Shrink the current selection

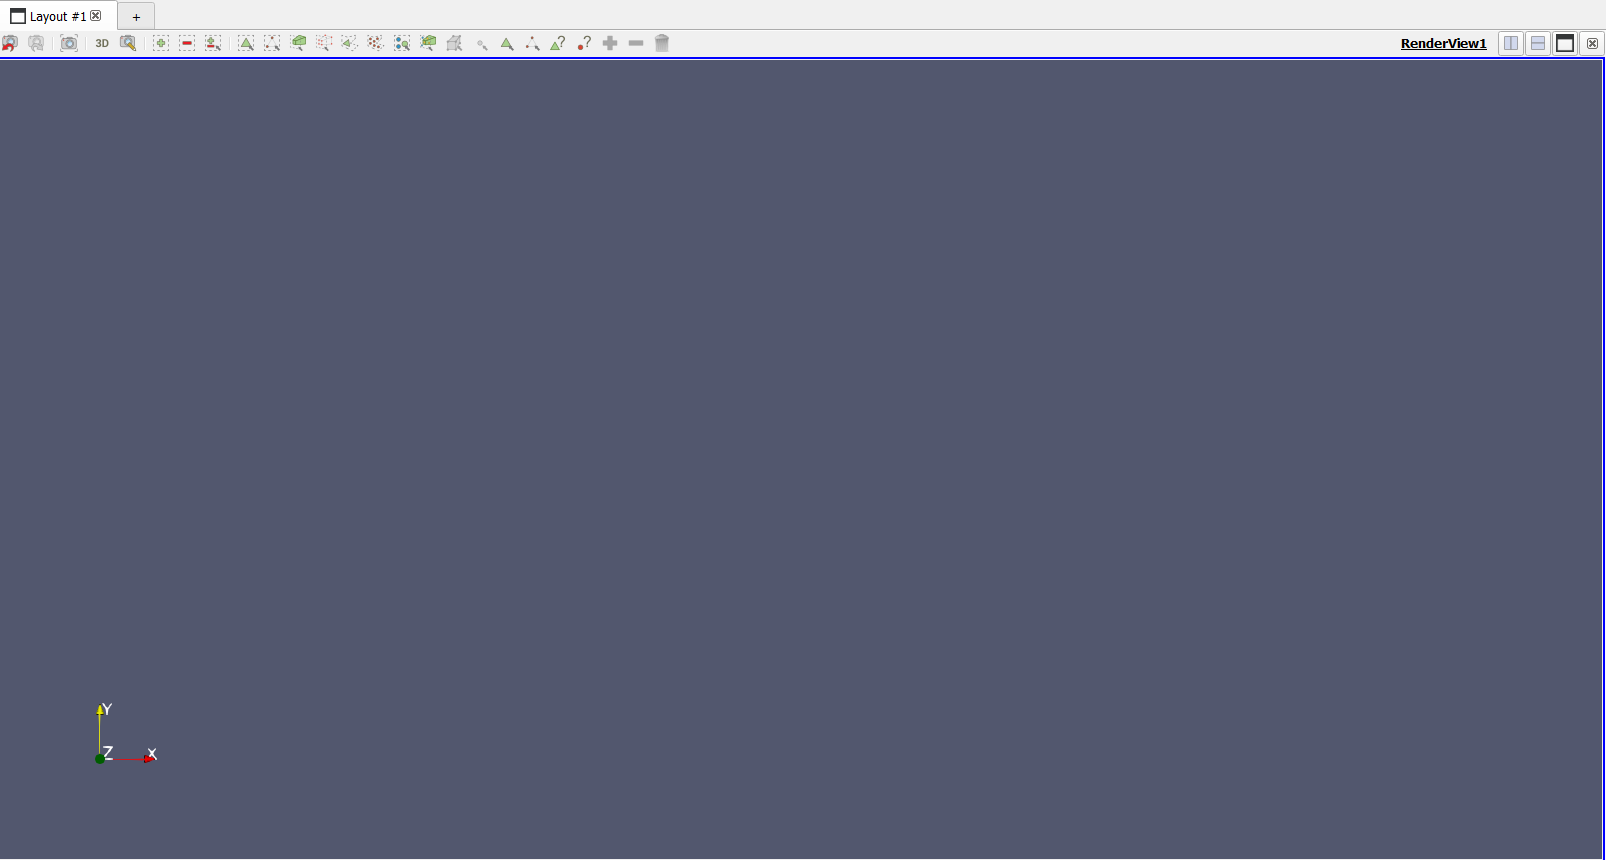pyautogui.click(x=636, y=43)
